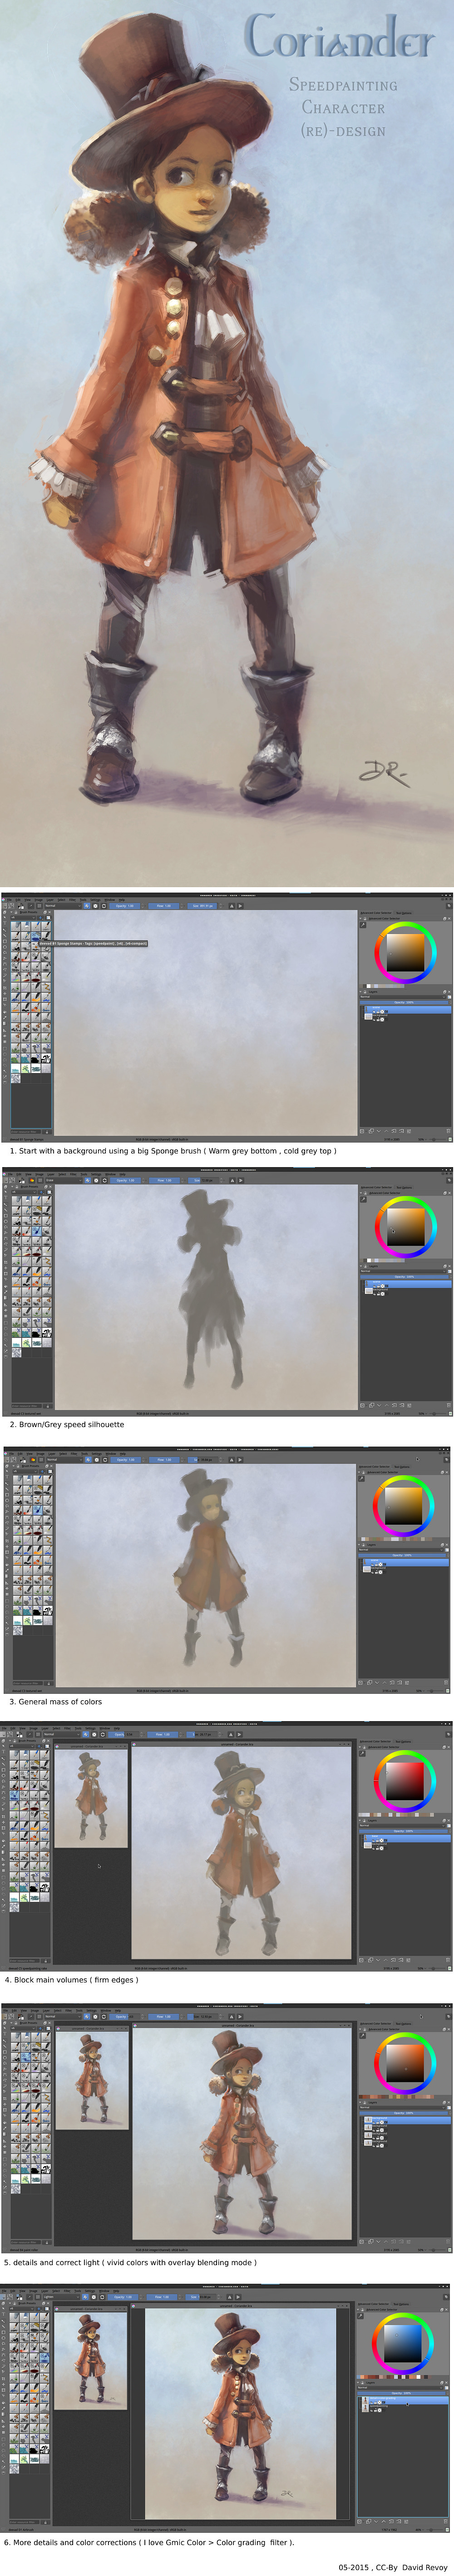Viewport: 454px width, 2576px height.
Task: Switch to Tool Options tab in step 1
Action: 403,913
